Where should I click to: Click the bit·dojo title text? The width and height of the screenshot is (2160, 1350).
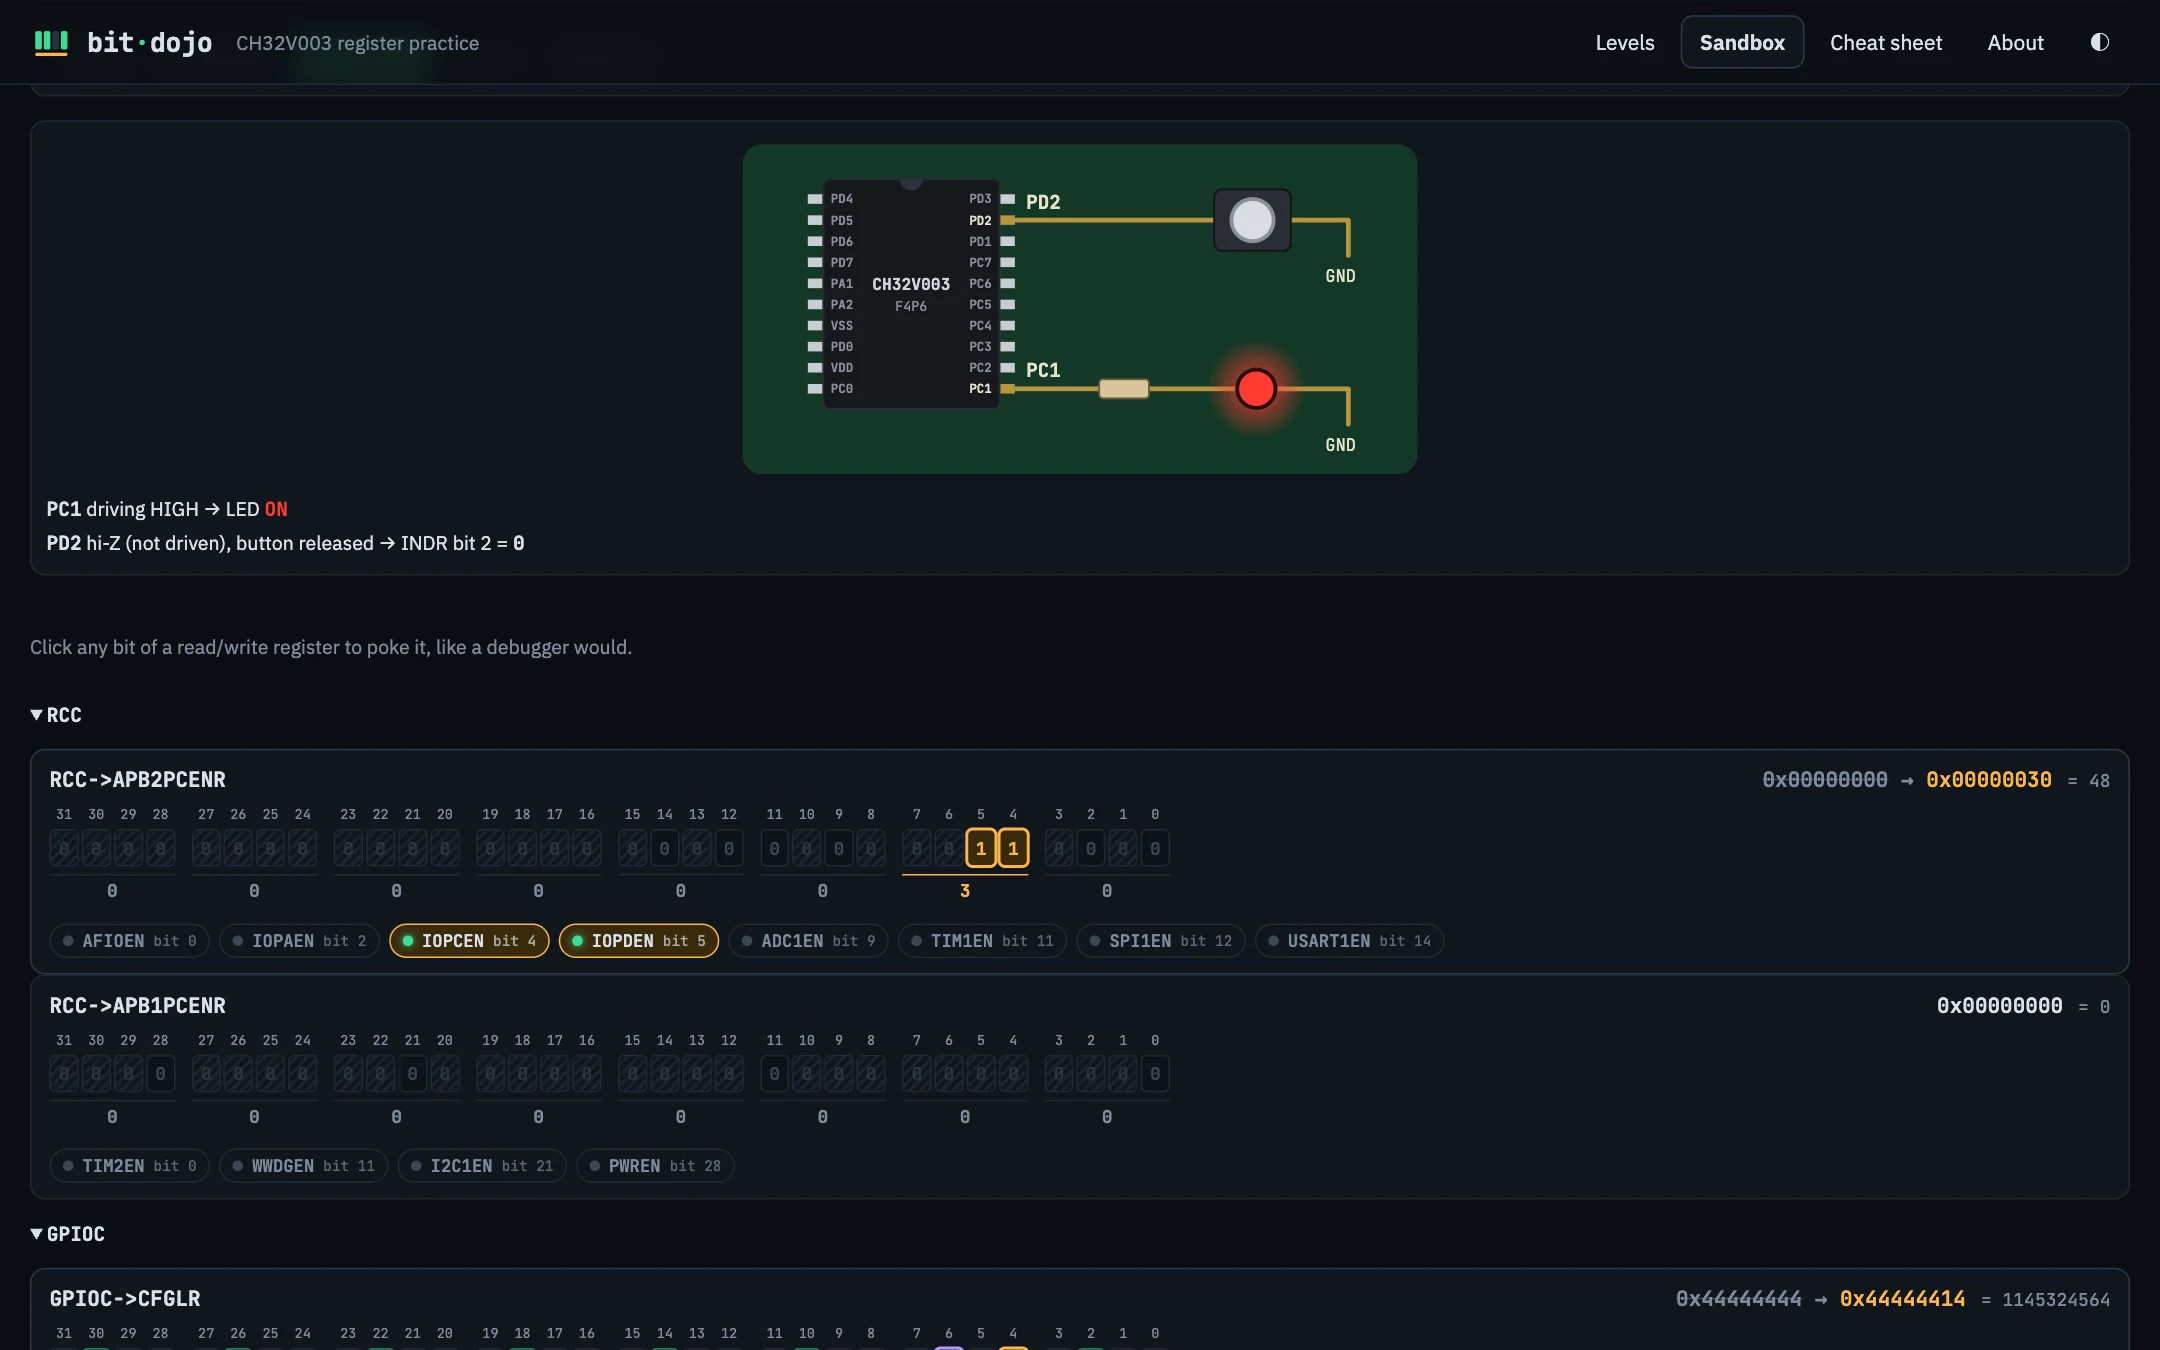[x=150, y=42]
